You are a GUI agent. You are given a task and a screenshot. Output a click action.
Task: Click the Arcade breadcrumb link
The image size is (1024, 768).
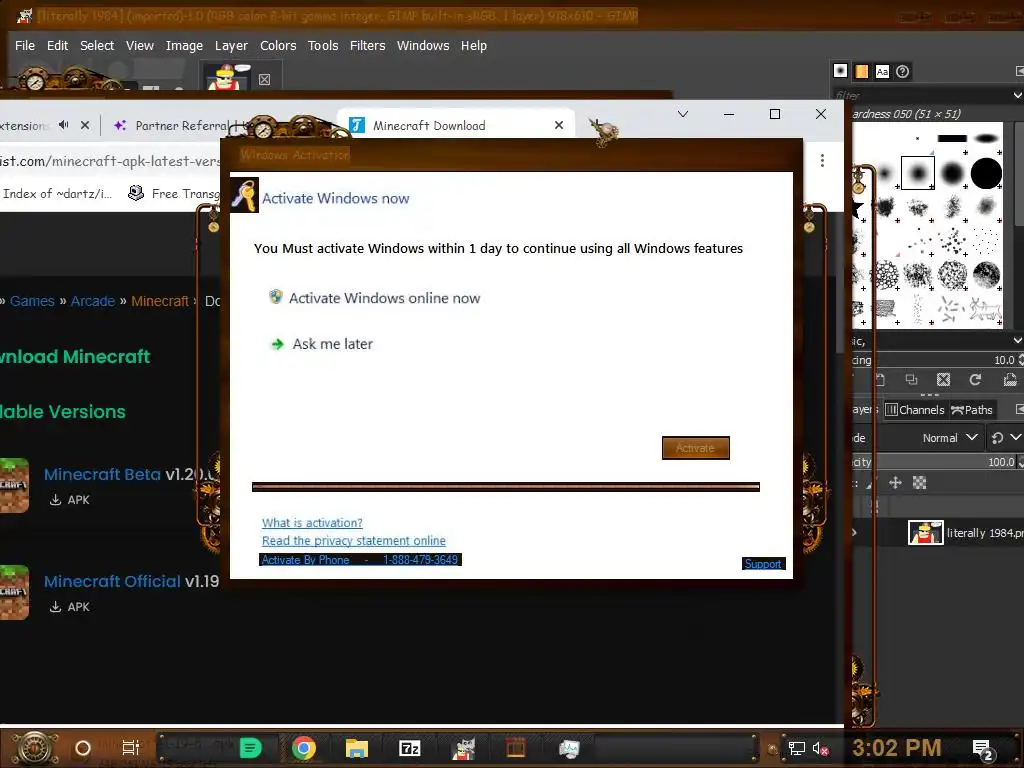point(93,301)
